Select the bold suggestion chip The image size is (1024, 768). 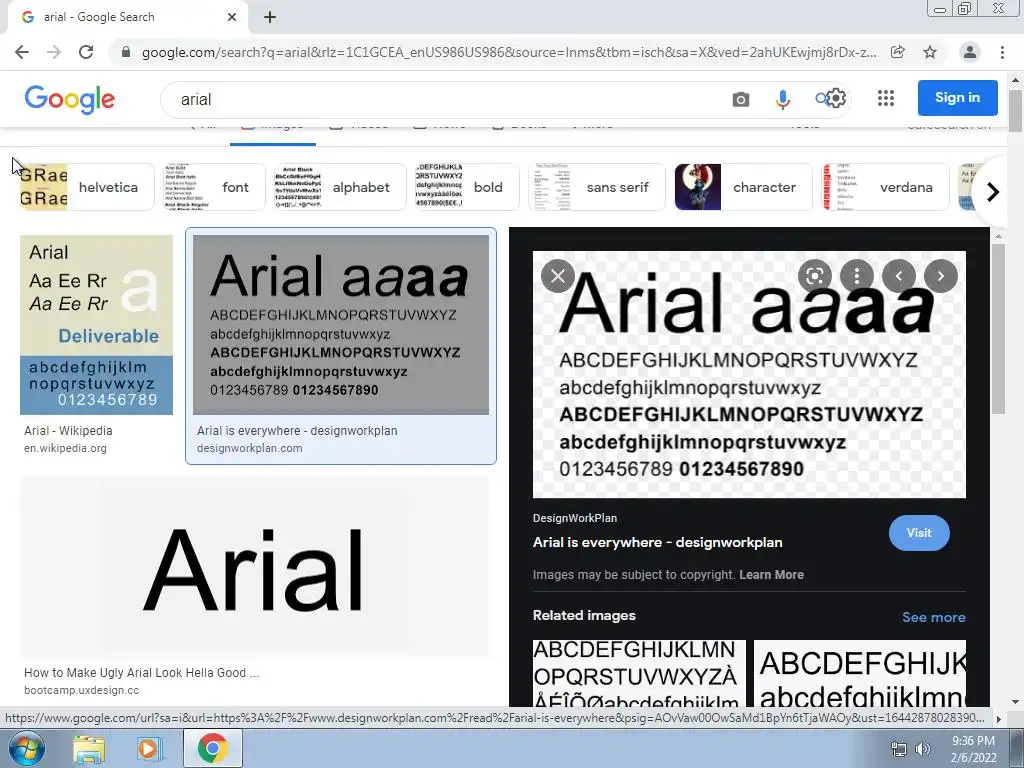point(467,187)
